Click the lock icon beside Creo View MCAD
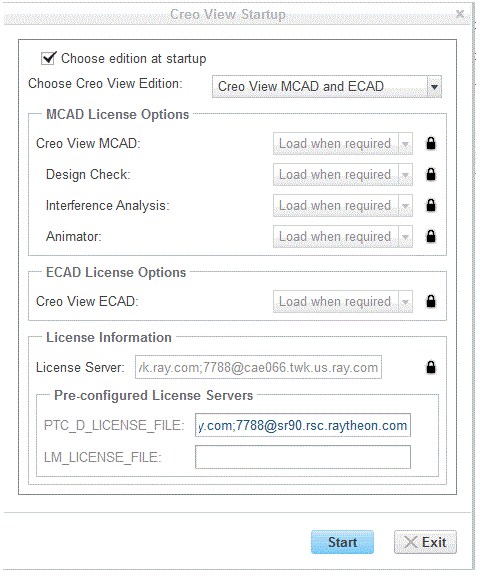 [x=431, y=143]
